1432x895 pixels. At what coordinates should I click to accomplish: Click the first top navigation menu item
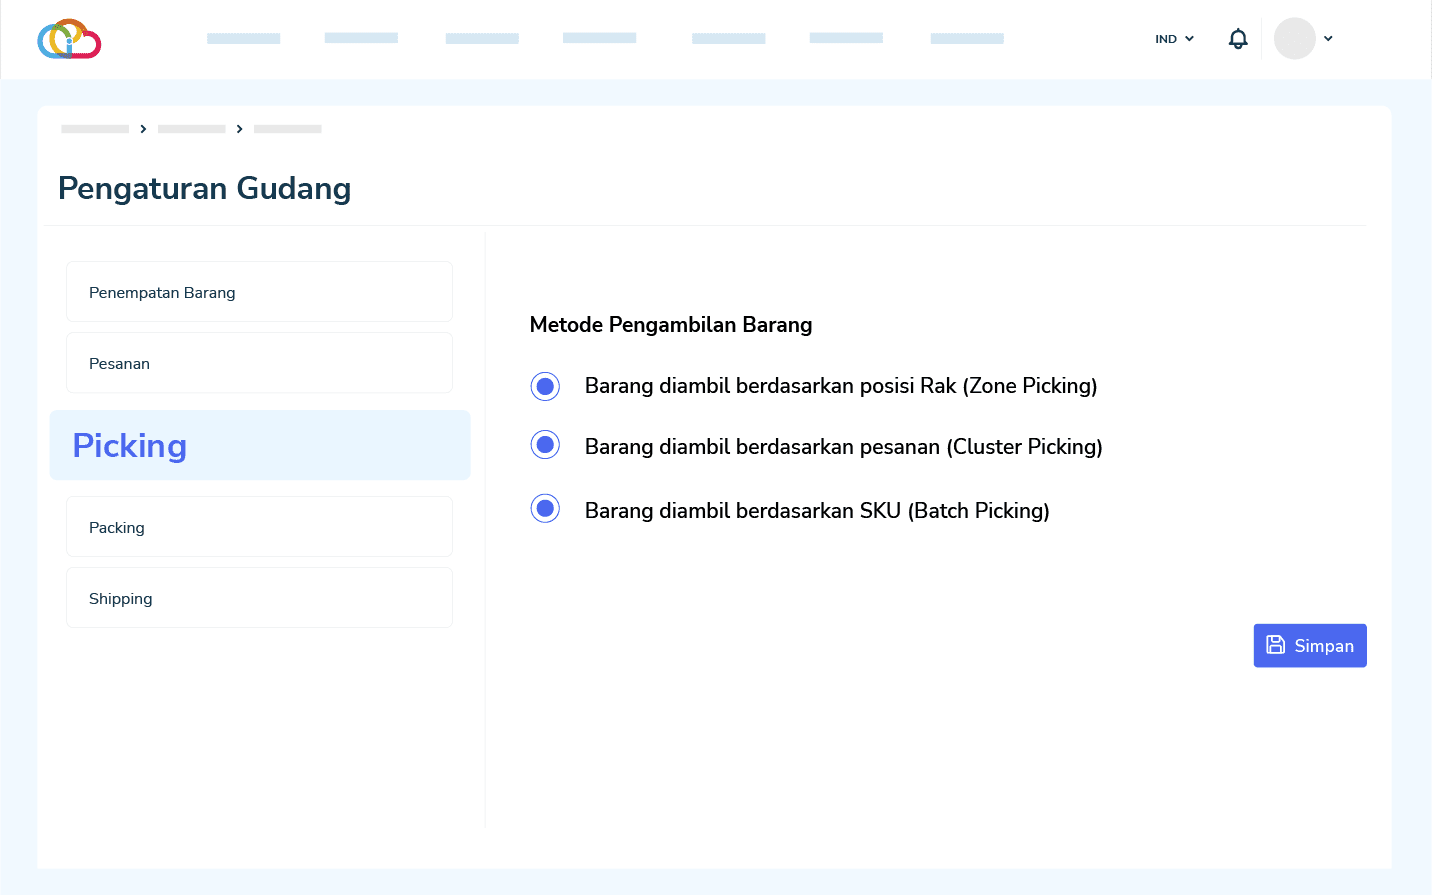click(243, 39)
